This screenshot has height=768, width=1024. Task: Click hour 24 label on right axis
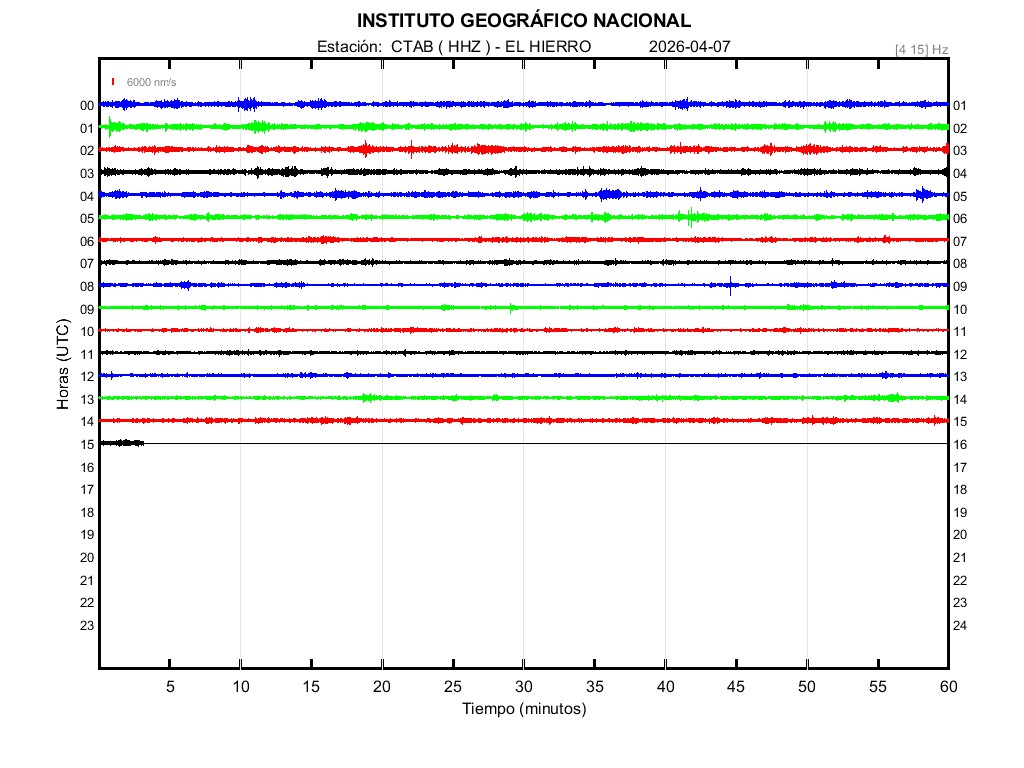[960, 626]
